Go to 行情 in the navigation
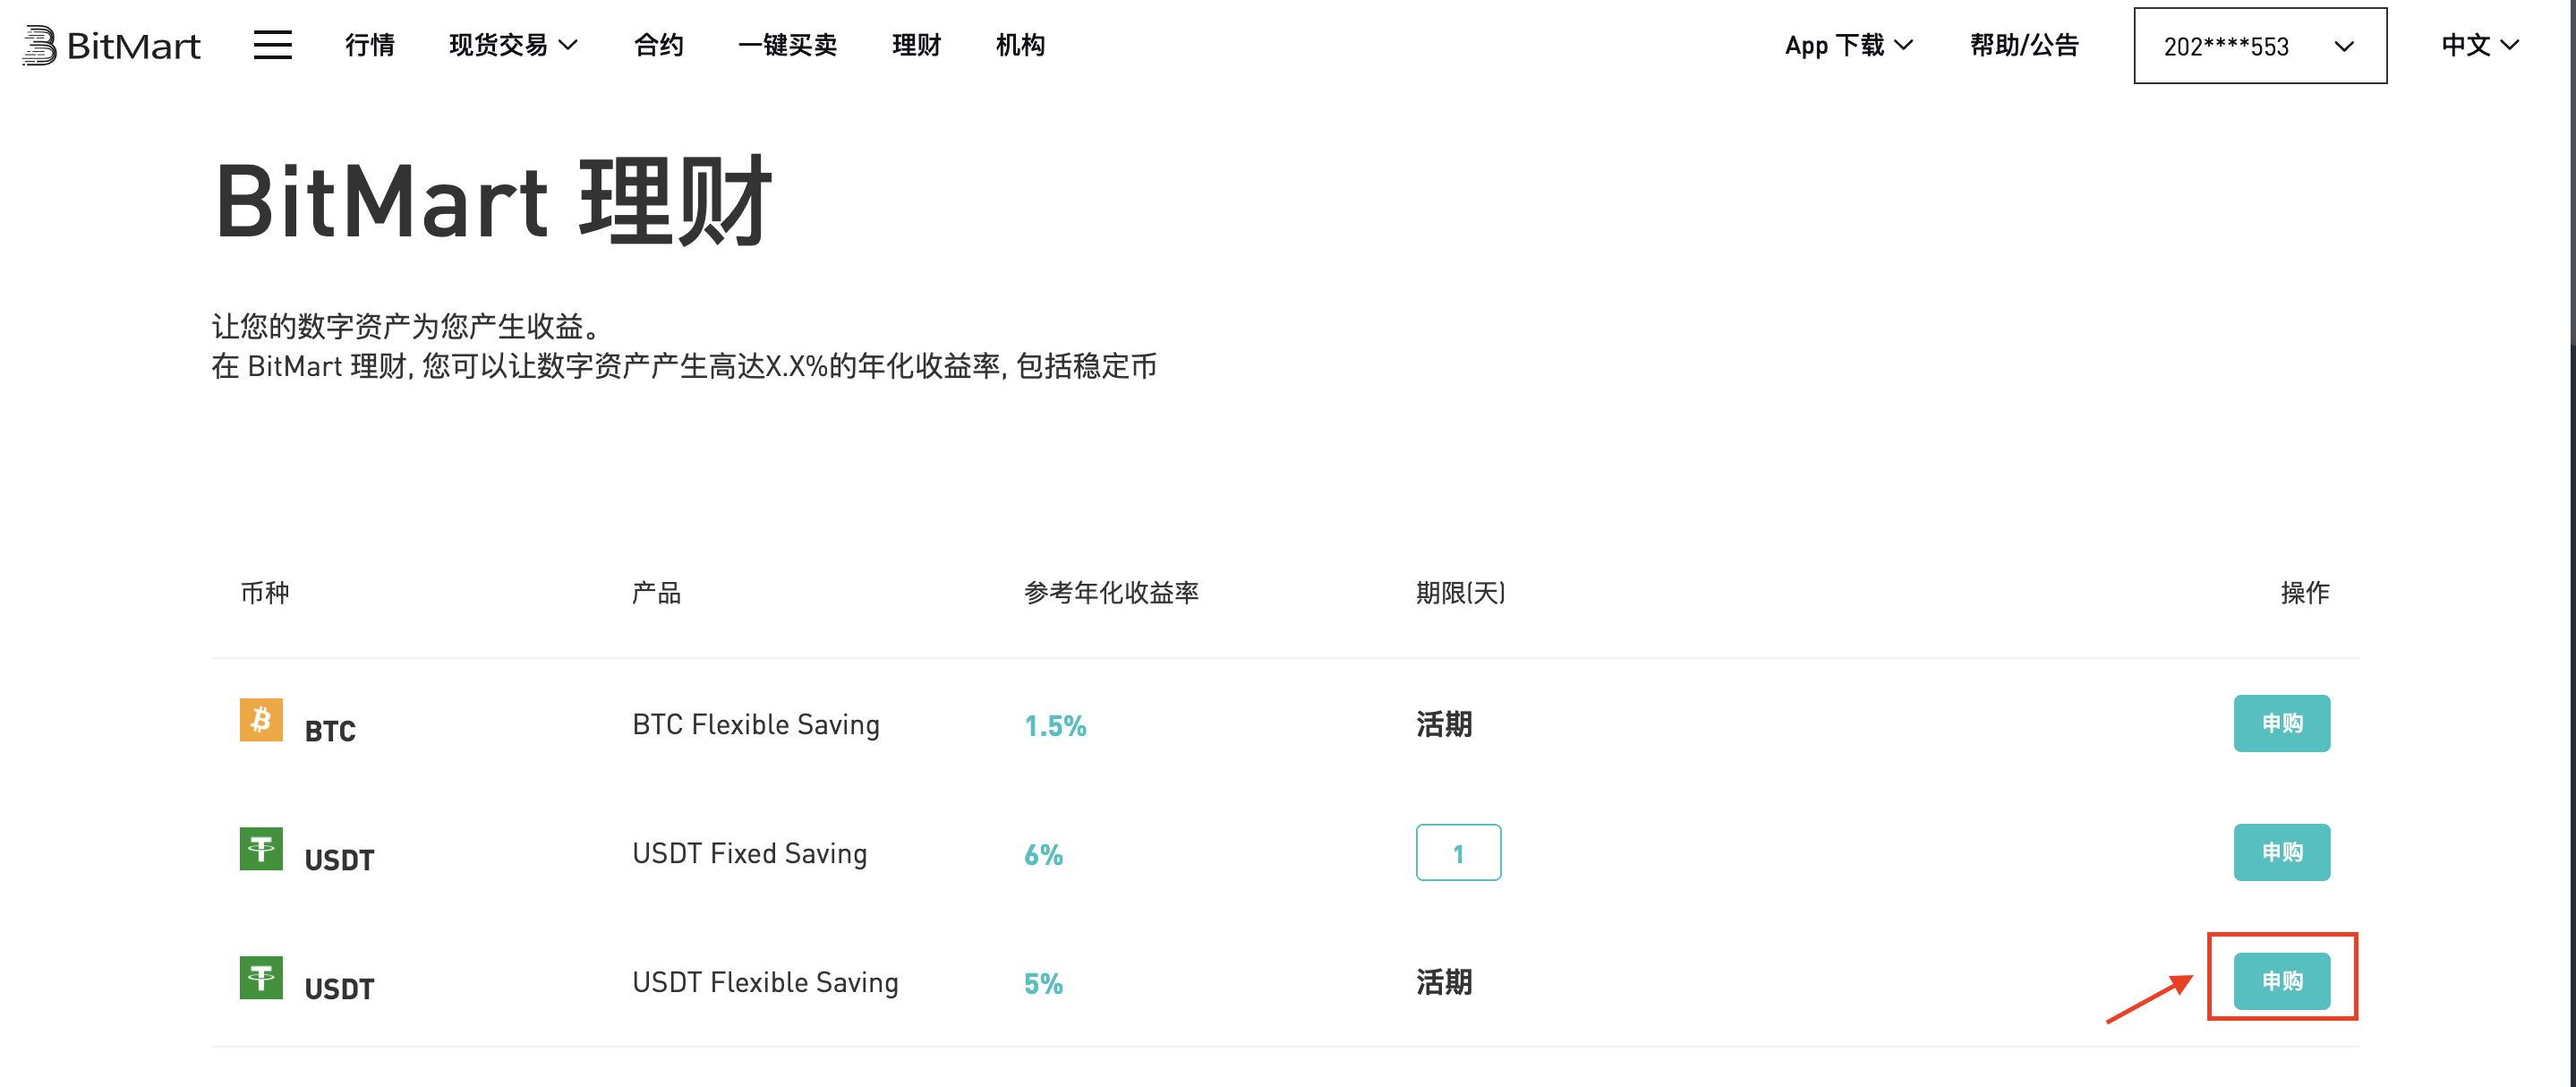The width and height of the screenshot is (2576, 1087). pyautogui.click(x=369, y=45)
